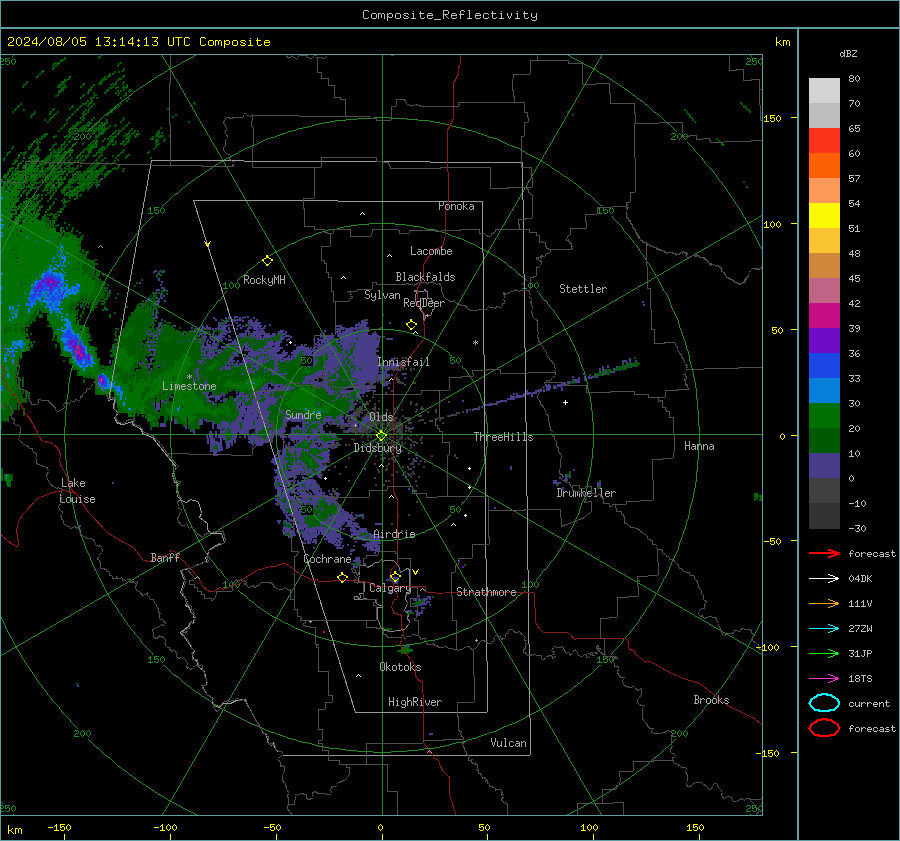Click the Limestone label
The image size is (900, 841).
click(x=189, y=386)
